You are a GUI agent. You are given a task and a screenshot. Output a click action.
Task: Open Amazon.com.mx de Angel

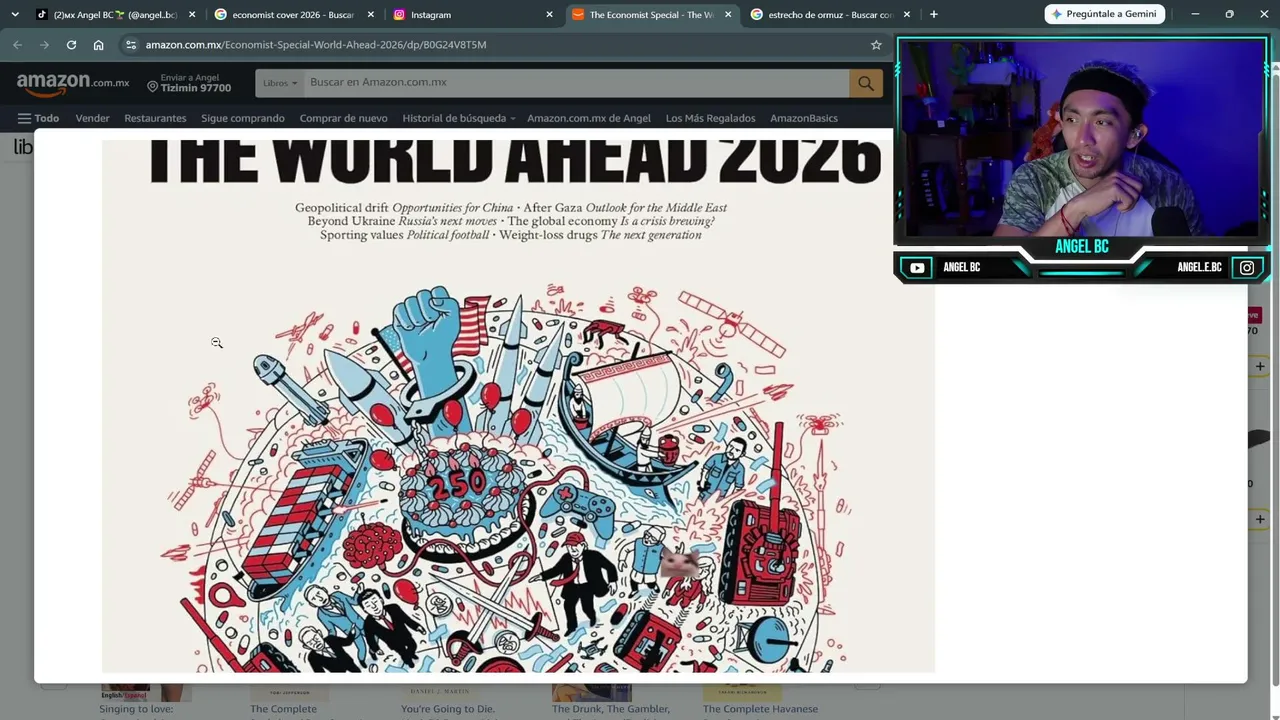click(x=589, y=118)
